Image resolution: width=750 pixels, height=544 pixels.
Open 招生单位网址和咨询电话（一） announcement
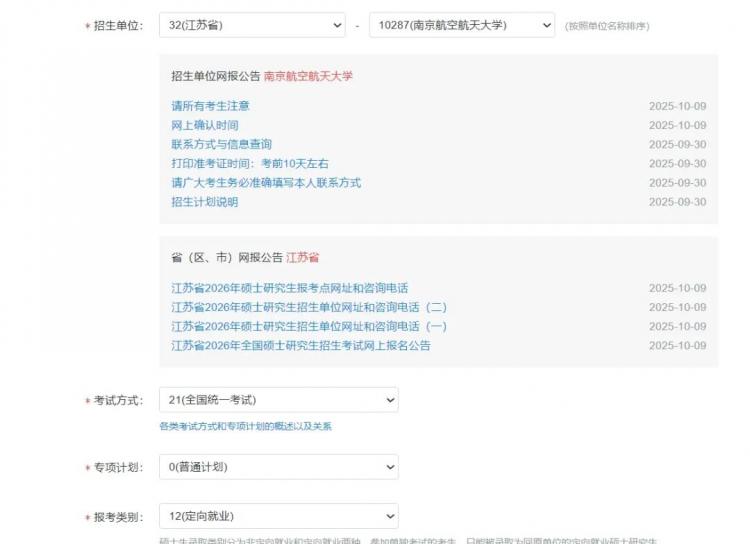pos(308,326)
